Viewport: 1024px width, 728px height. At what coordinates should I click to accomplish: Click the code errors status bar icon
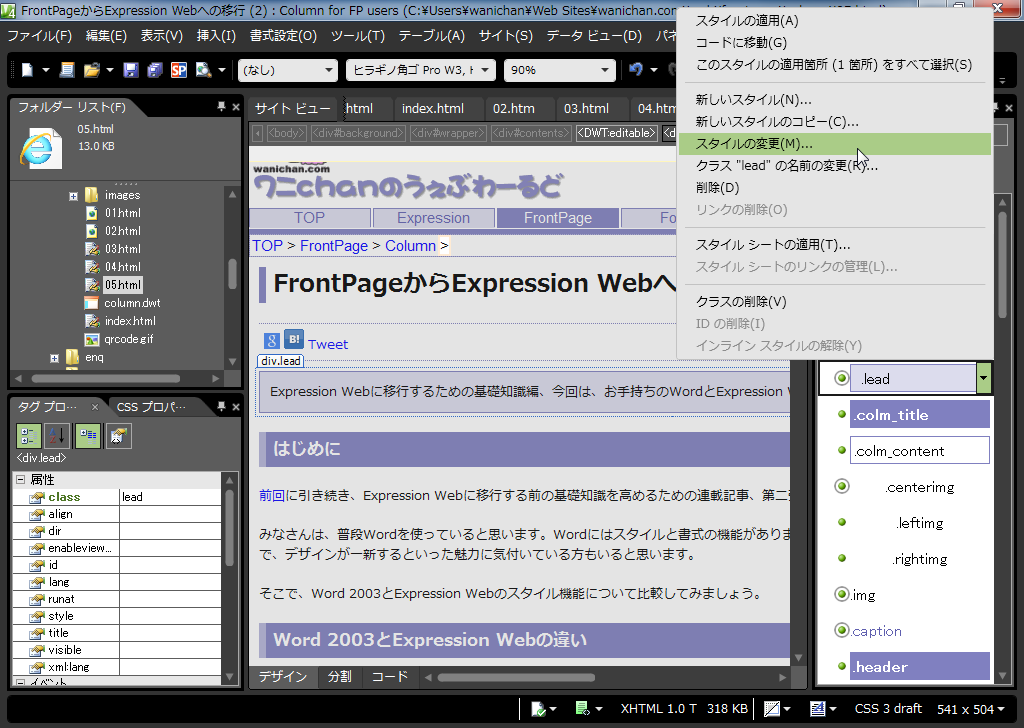583,708
